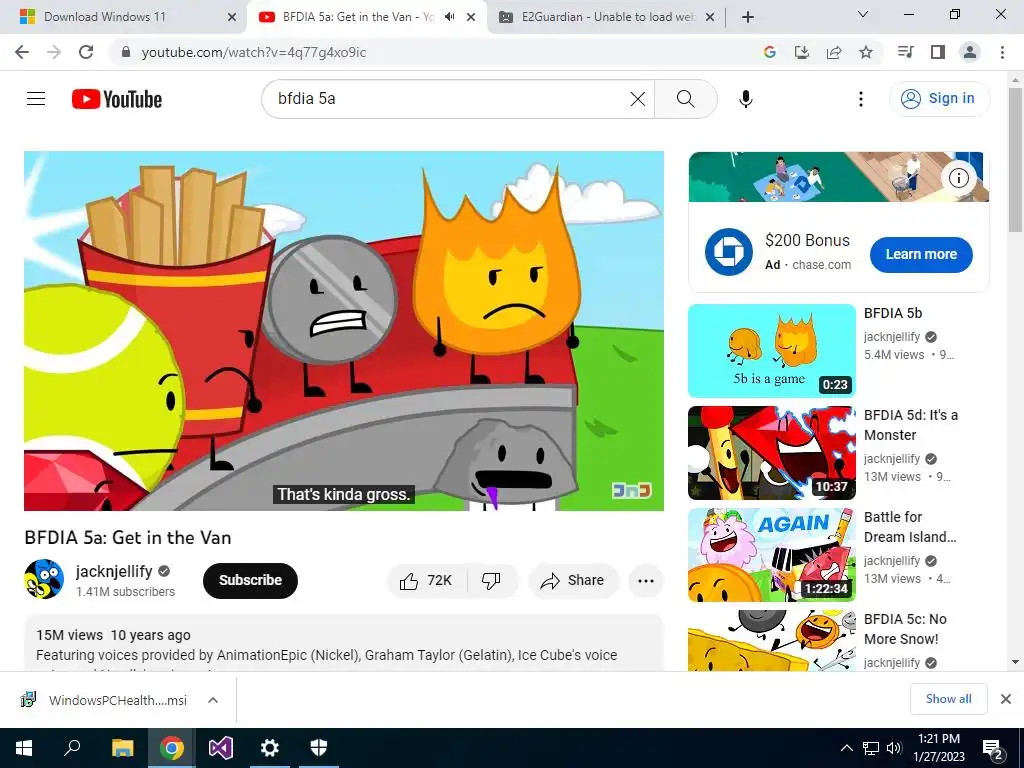Go back with the browser back arrow
This screenshot has height=768, width=1024.
pos(22,52)
